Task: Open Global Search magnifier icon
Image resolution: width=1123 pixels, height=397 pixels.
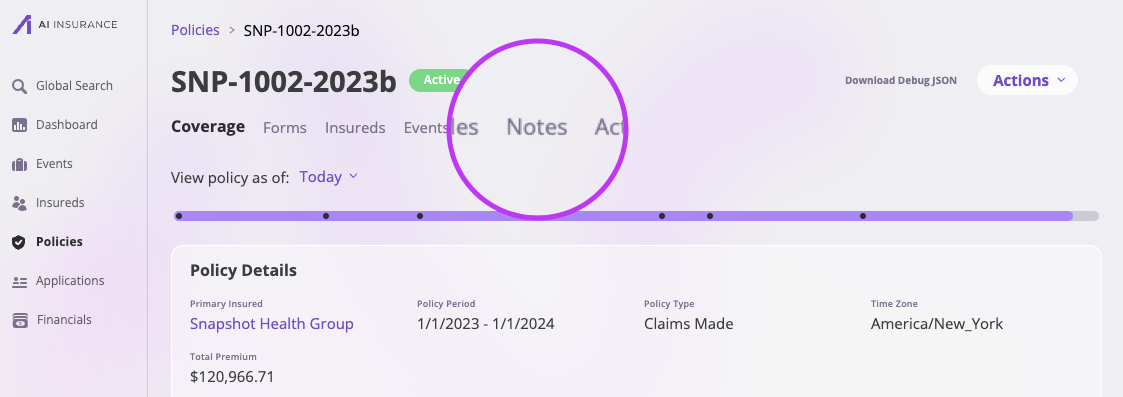Action: click(19, 86)
